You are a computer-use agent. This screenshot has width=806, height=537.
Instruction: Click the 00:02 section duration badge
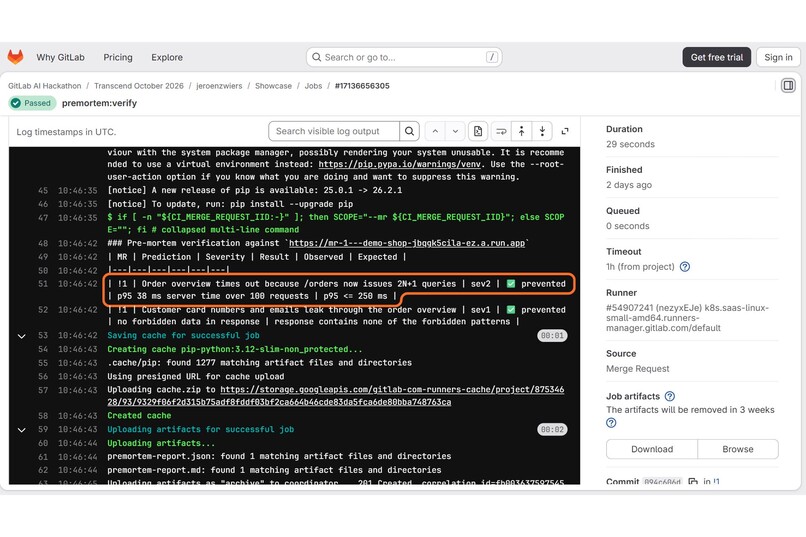click(552, 430)
